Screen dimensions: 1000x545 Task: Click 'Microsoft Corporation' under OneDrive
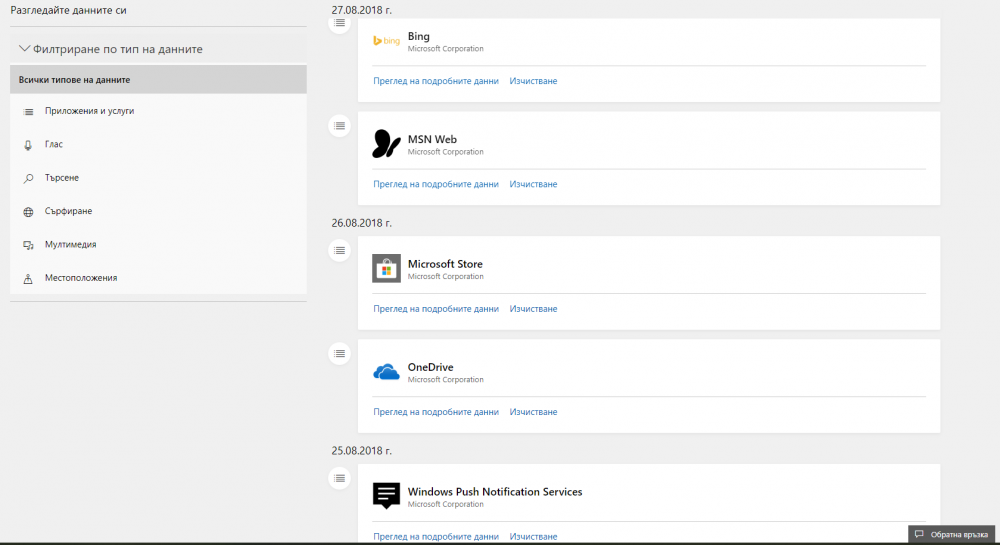click(x=446, y=379)
